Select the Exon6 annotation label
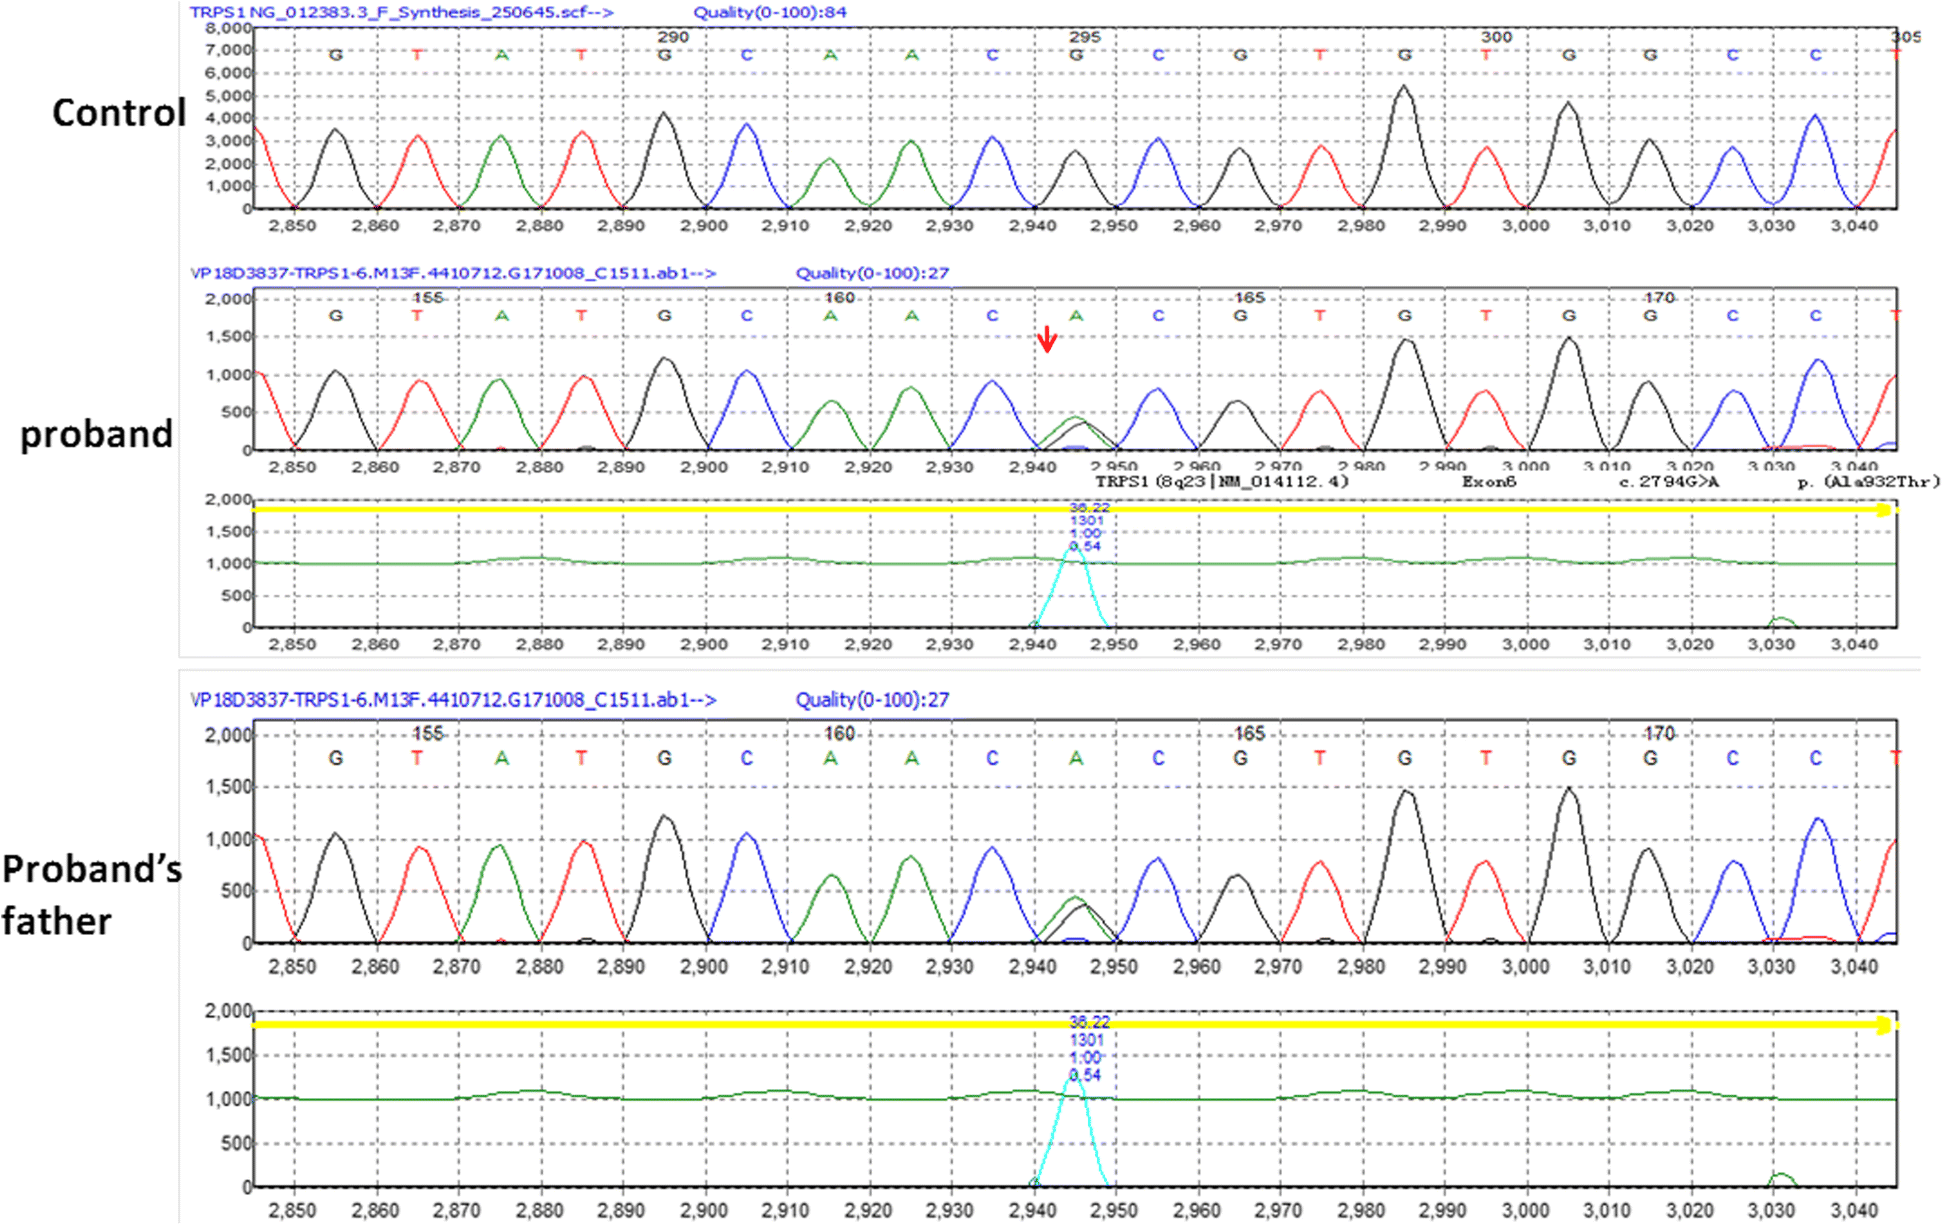Image resolution: width=1946 pixels, height=1225 pixels. click(1489, 482)
